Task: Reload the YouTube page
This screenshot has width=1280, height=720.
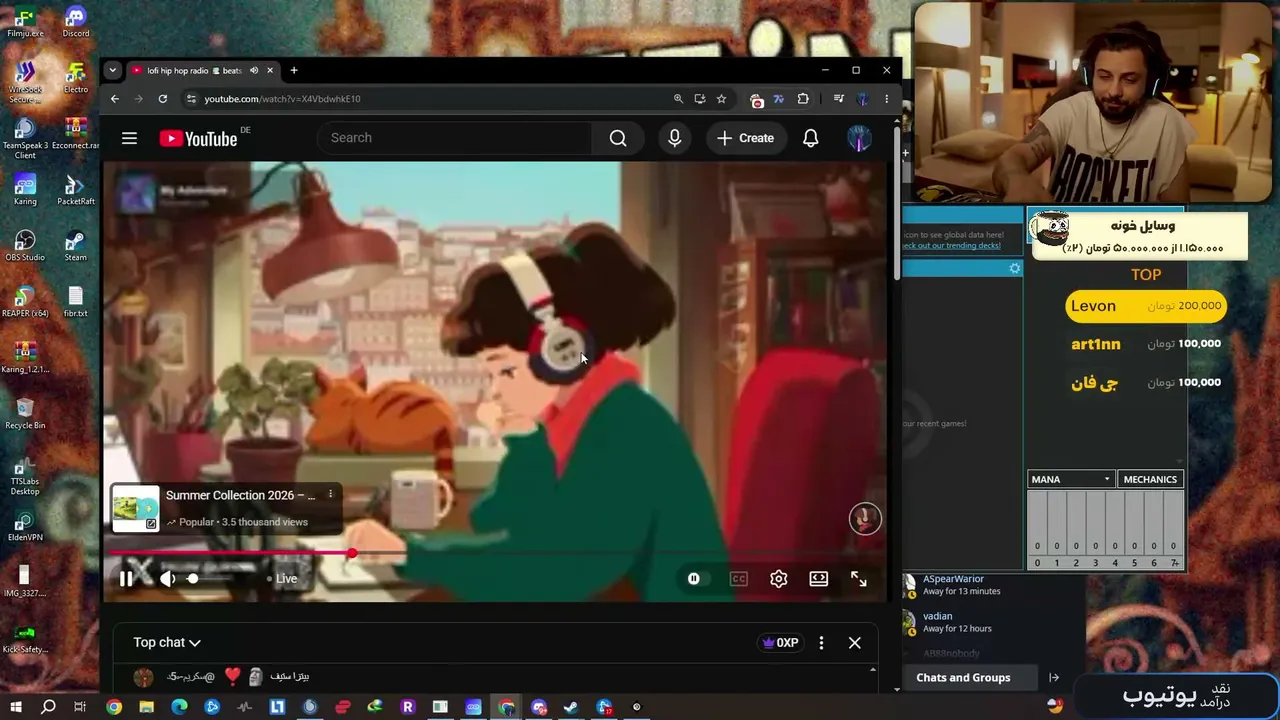Action: pos(162,99)
